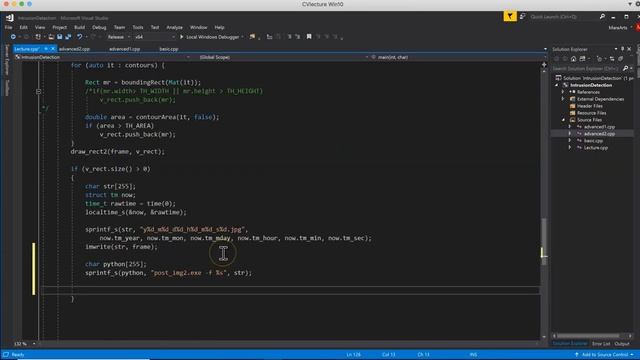Click the editor vertical scrollbar thumb
The image size is (640, 360).
tap(544, 241)
